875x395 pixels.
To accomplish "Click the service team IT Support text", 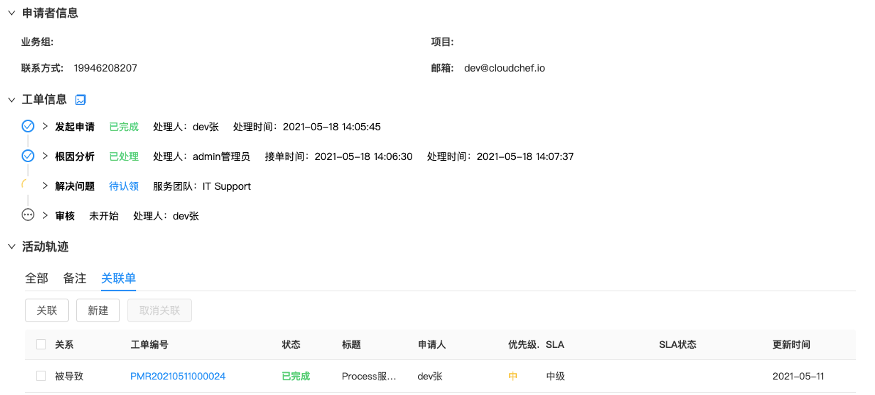I will point(227,186).
